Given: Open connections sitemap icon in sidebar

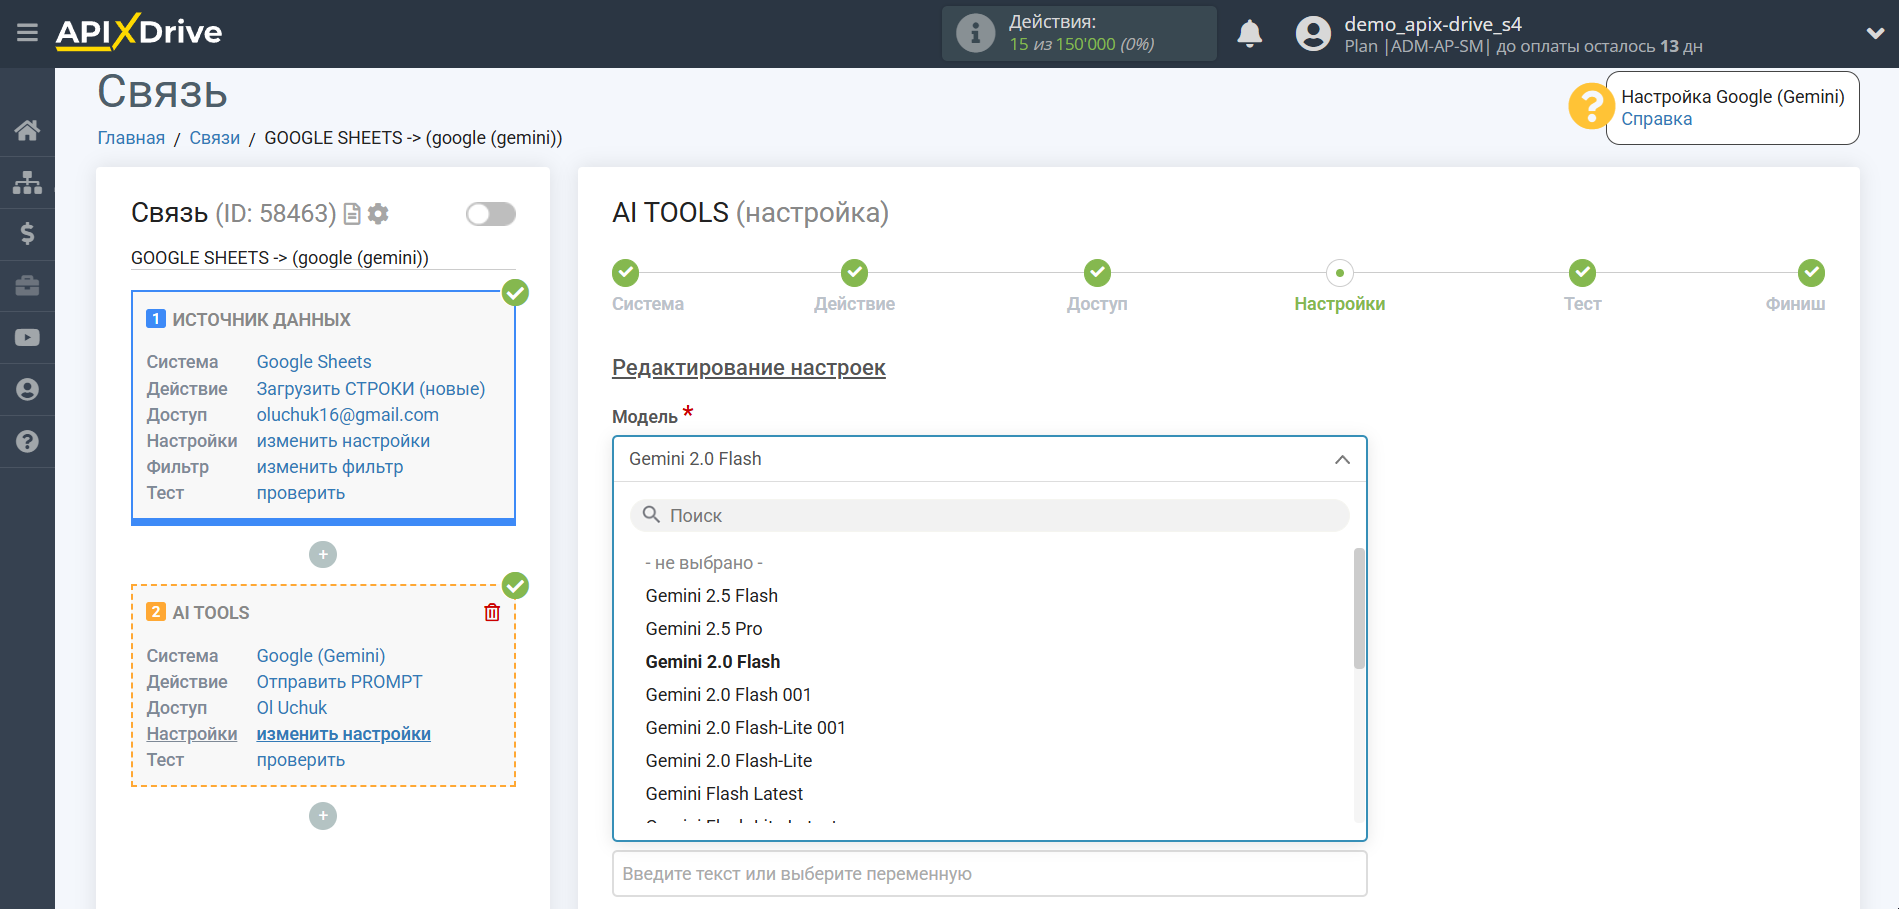Looking at the screenshot, I should (x=27, y=182).
